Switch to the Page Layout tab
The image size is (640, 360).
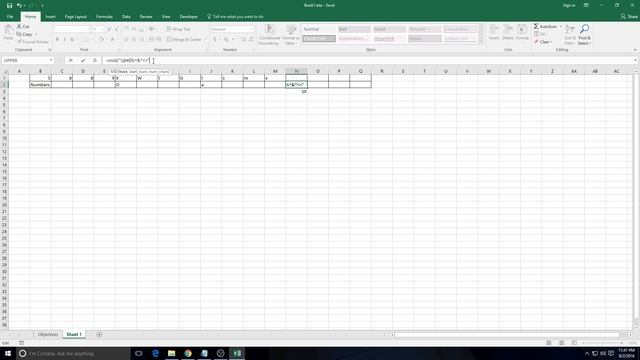[76, 17]
